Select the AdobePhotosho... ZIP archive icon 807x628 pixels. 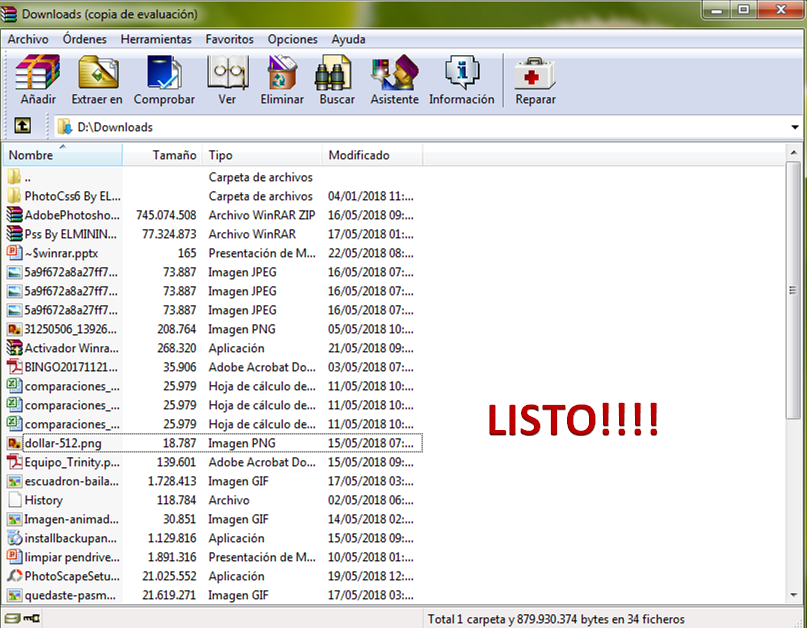pos(14,215)
